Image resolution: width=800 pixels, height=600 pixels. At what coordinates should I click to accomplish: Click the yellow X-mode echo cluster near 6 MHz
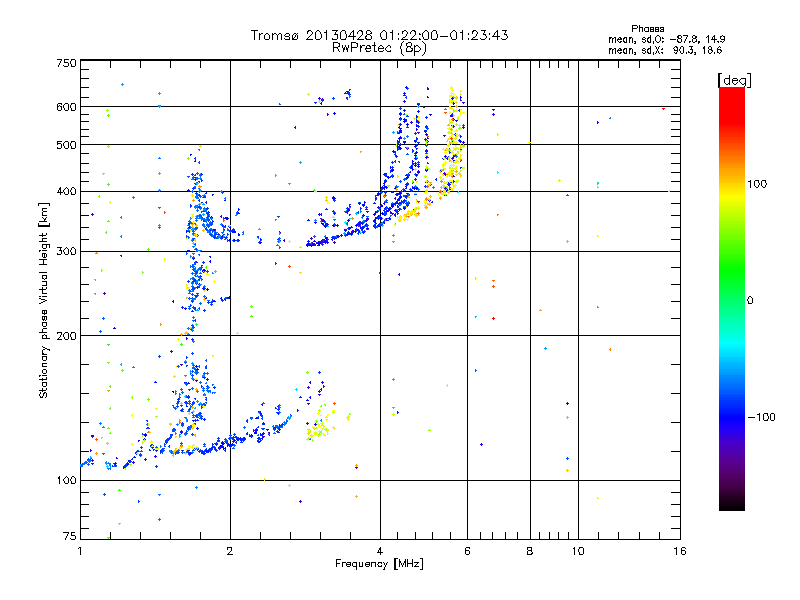click(x=452, y=143)
